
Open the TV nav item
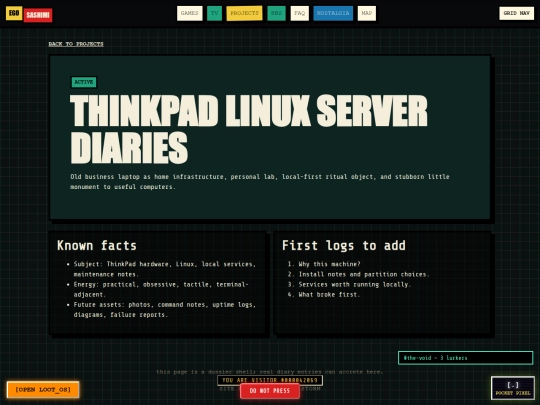pyautogui.click(x=214, y=13)
